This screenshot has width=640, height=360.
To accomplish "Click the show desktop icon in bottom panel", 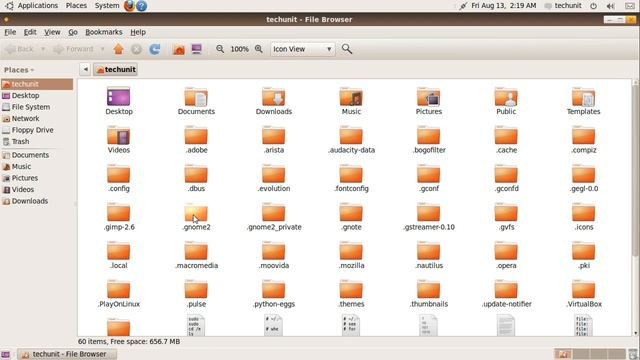I will (x=6, y=354).
